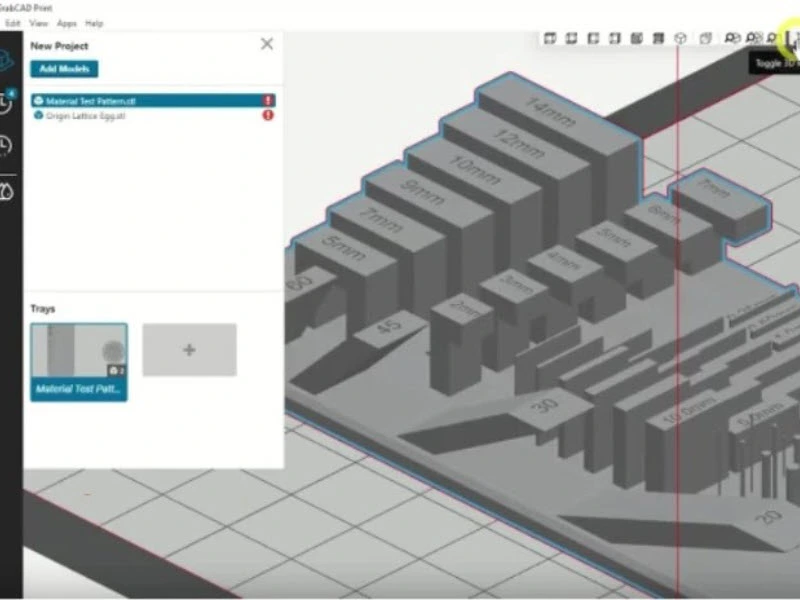Open the Help menu
Viewport: 800px width, 600px height.
93,22
